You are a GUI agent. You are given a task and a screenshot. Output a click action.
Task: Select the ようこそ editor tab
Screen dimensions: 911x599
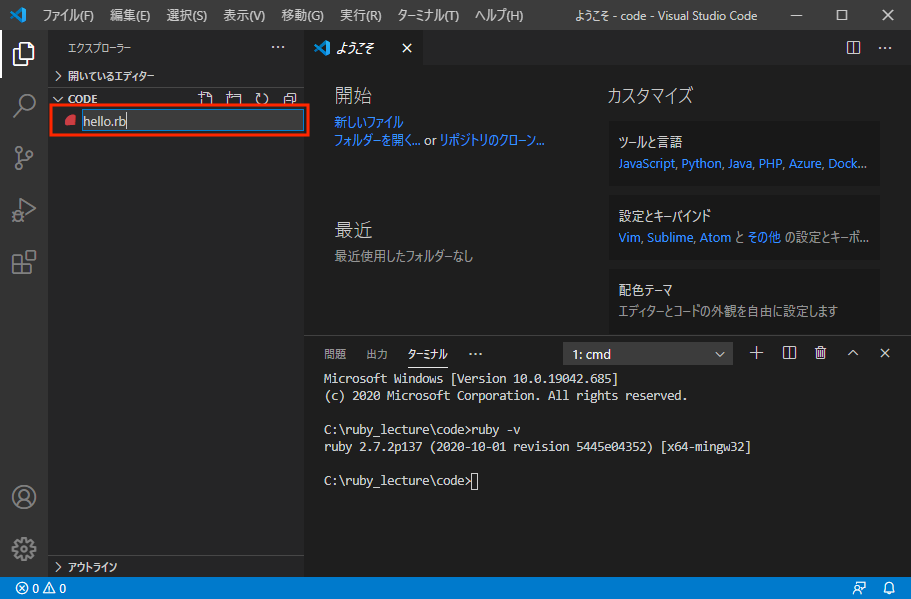pyautogui.click(x=354, y=48)
